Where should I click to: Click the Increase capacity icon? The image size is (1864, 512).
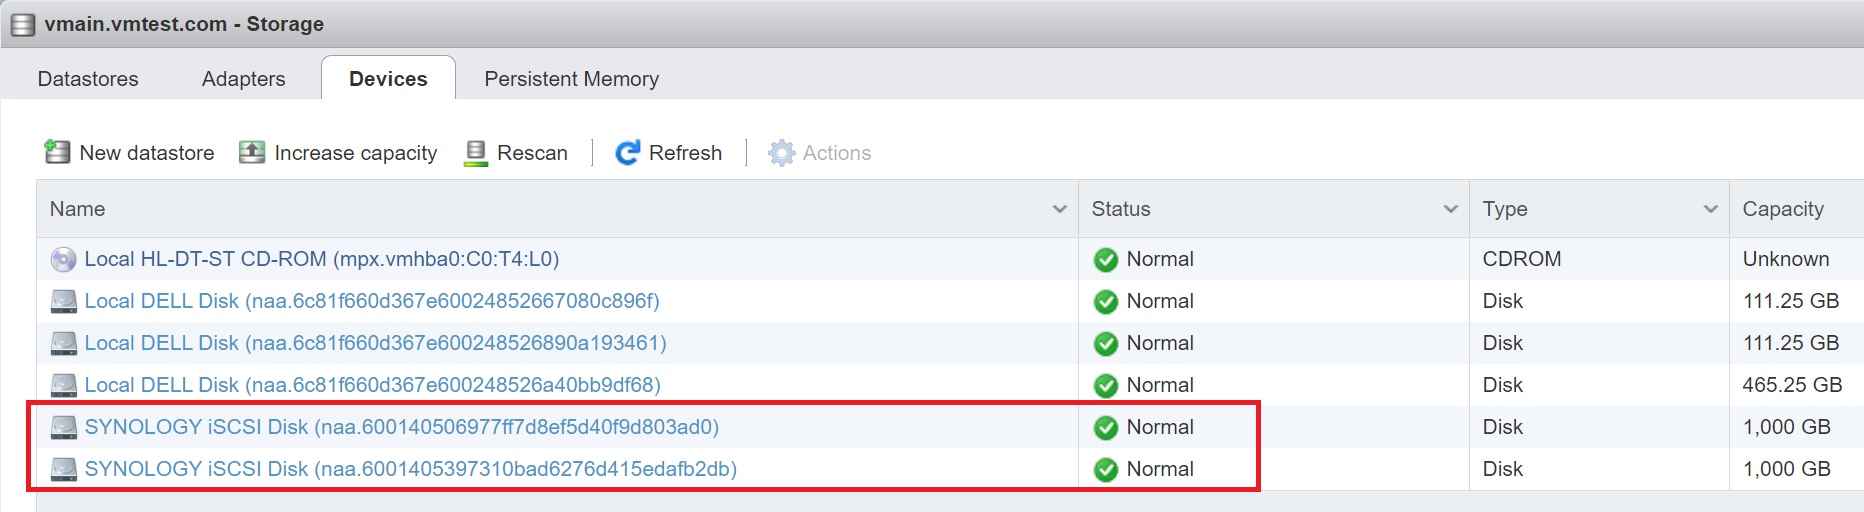pos(252,152)
